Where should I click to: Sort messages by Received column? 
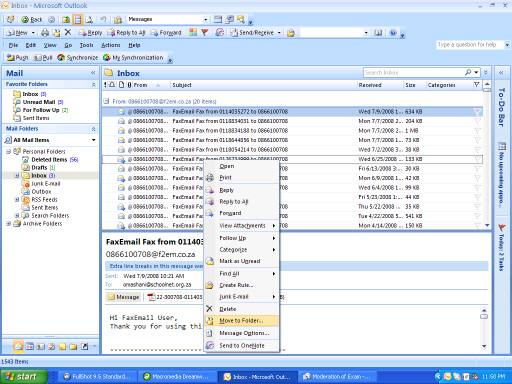380,85
